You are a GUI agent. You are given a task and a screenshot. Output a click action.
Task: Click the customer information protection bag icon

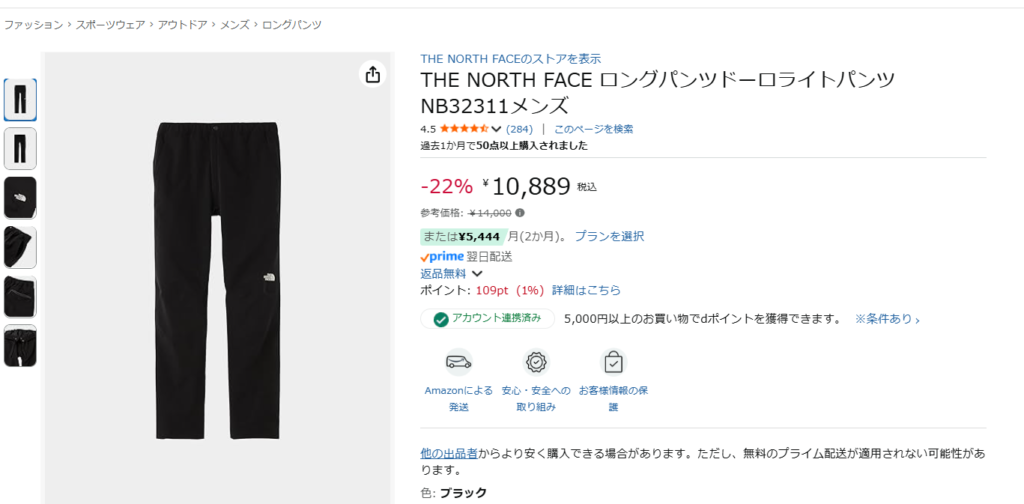[613, 362]
